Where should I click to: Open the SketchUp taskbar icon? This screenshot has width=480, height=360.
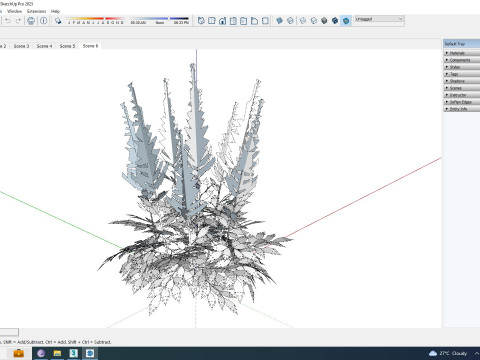tap(90, 353)
